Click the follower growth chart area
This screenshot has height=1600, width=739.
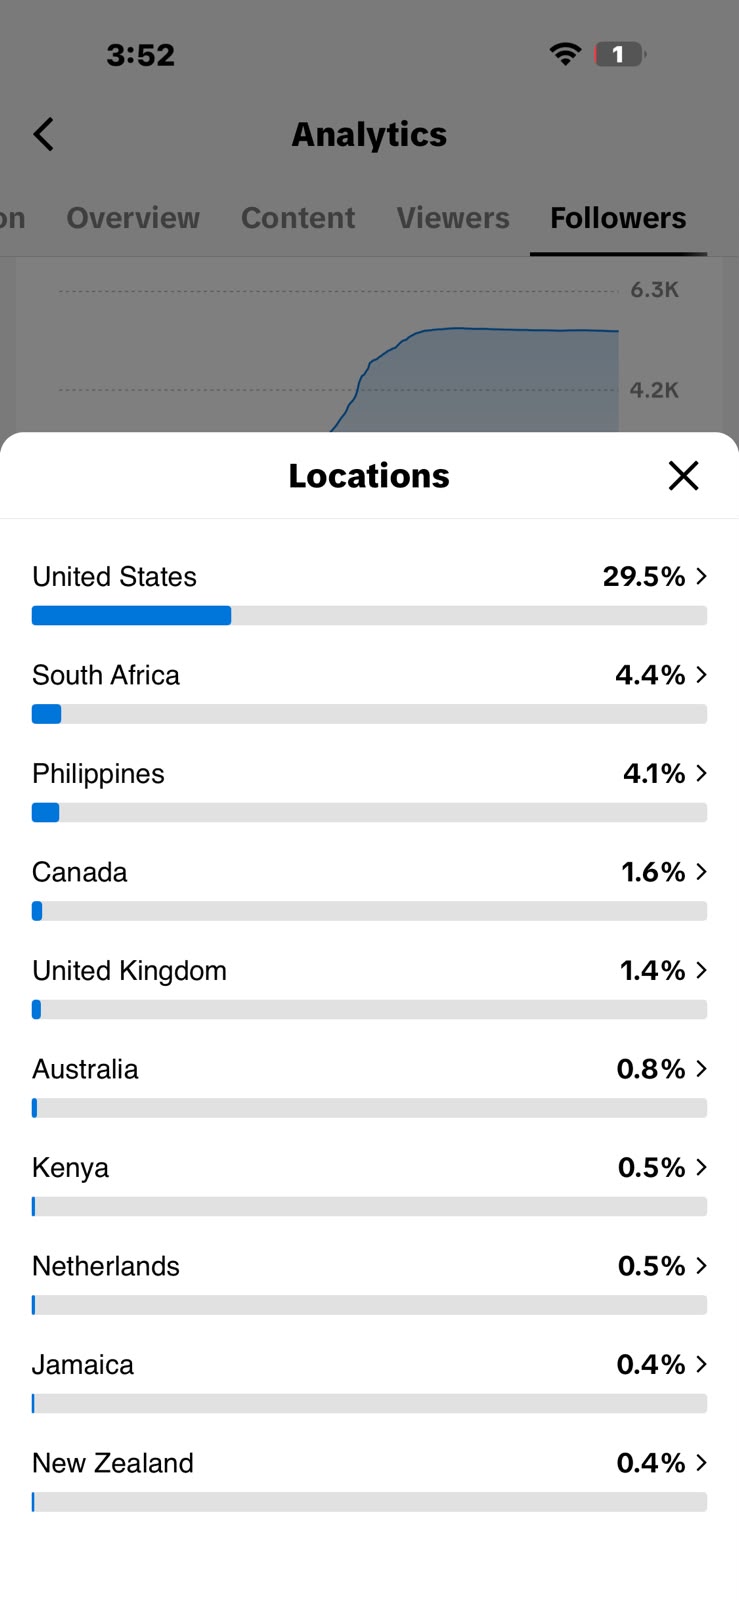[x=369, y=345]
